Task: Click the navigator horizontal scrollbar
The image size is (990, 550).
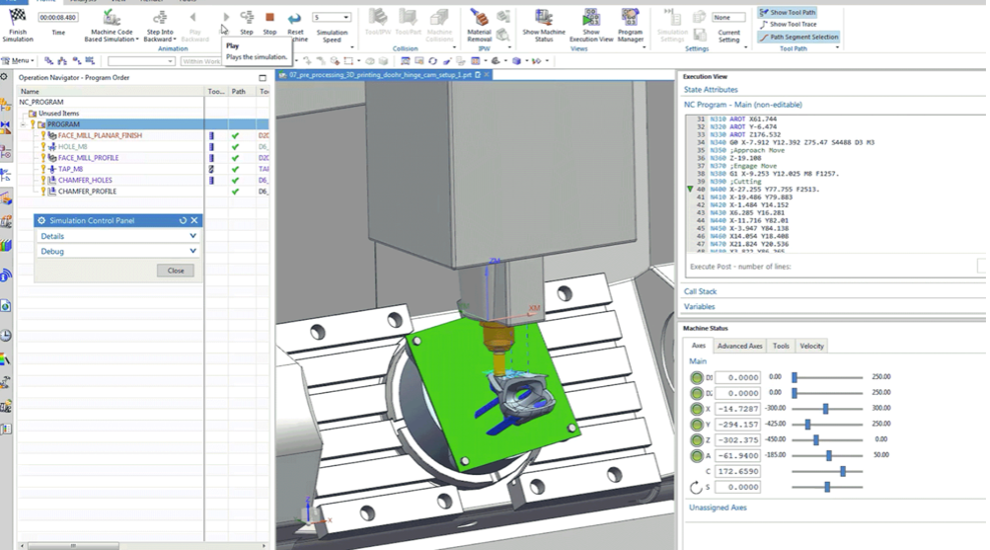Action: point(73,546)
